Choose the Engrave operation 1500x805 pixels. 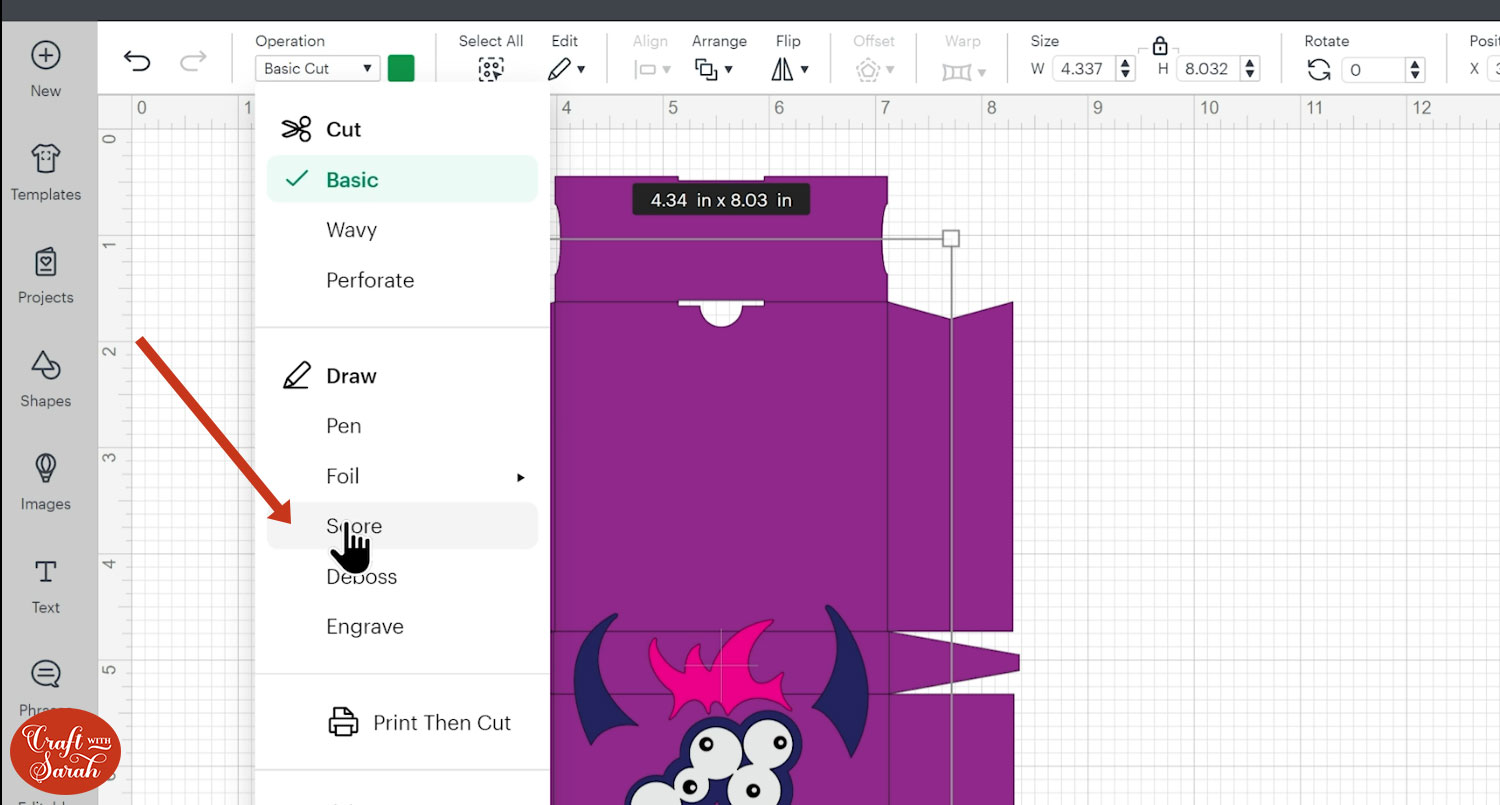click(x=365, y=627)
